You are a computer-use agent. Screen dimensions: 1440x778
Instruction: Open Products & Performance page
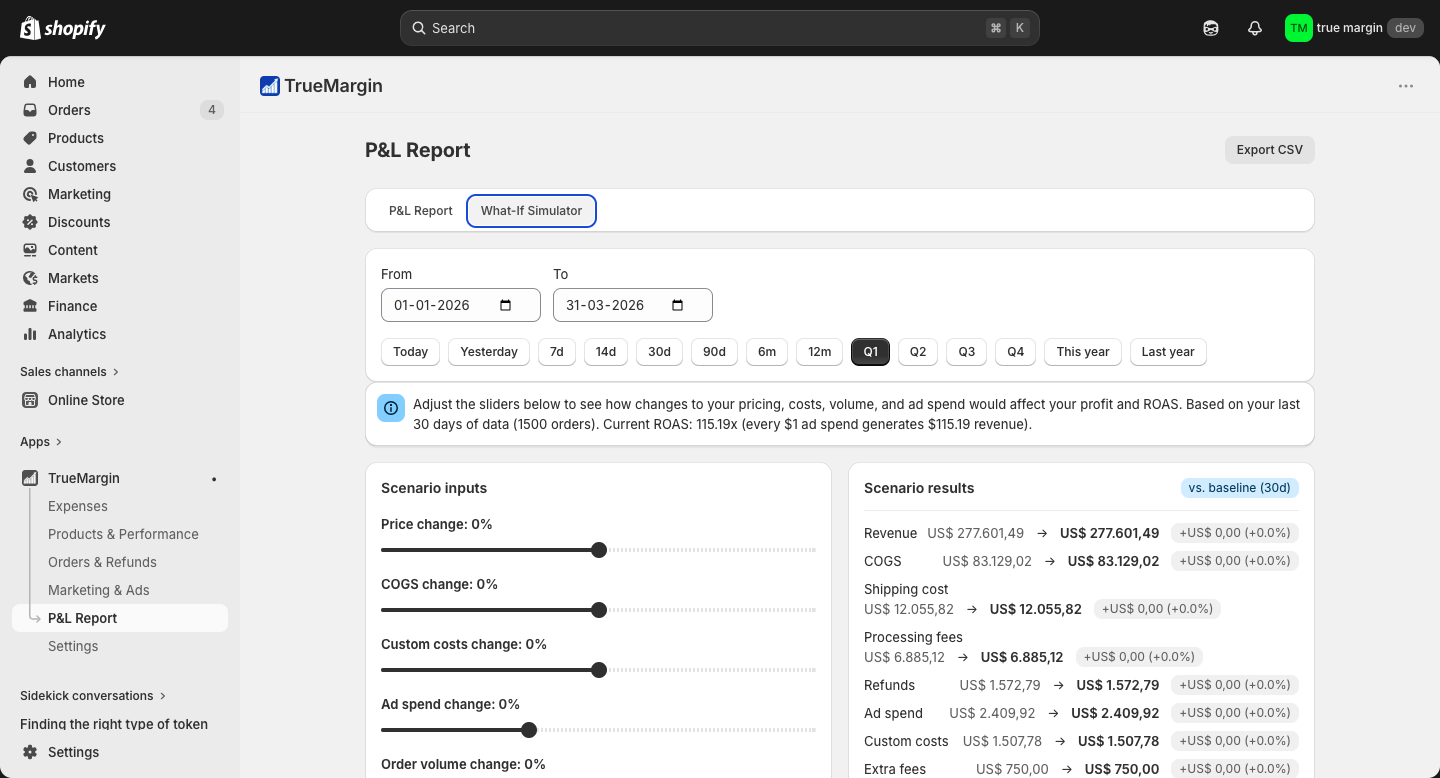pos(123,534)
